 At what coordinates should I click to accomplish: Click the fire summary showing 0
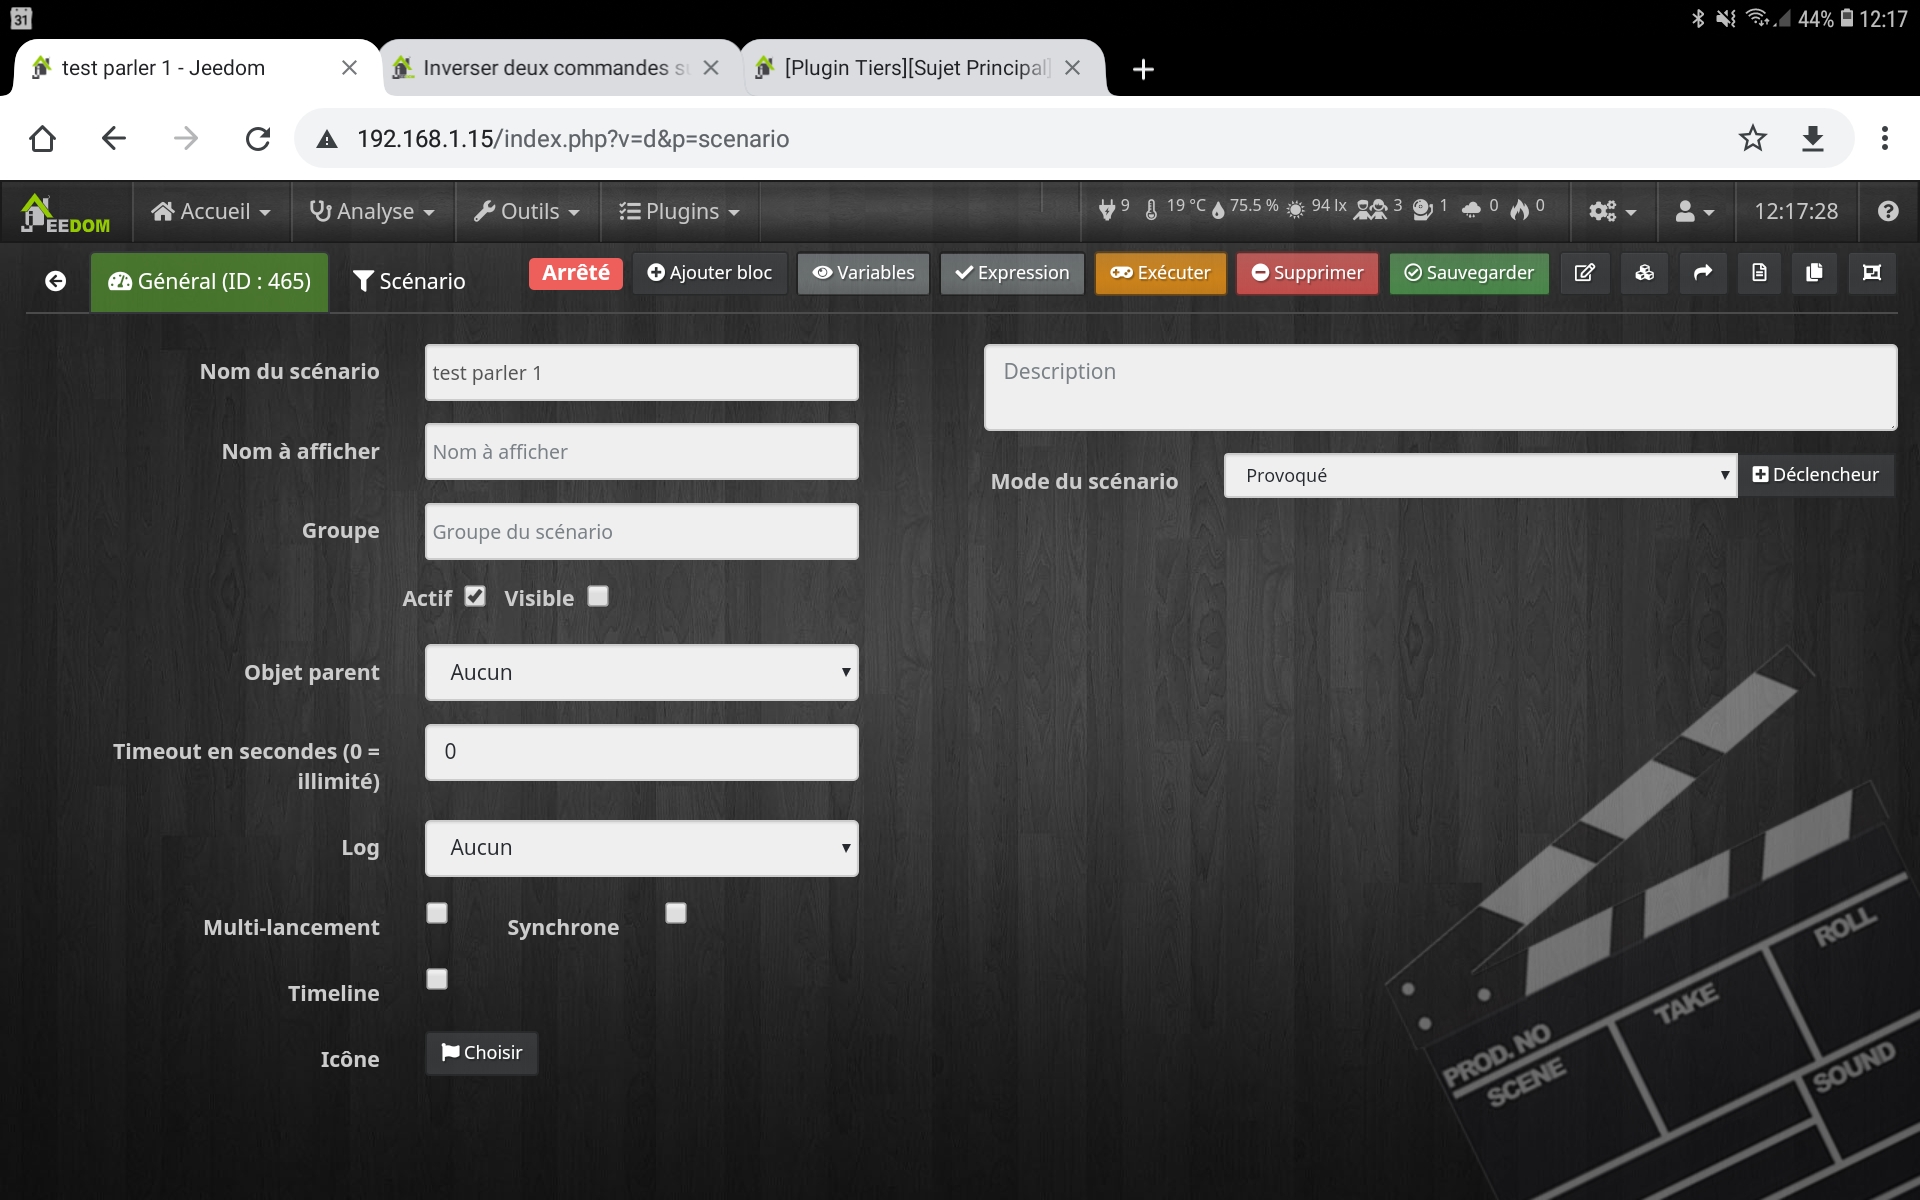point(1528,208)
